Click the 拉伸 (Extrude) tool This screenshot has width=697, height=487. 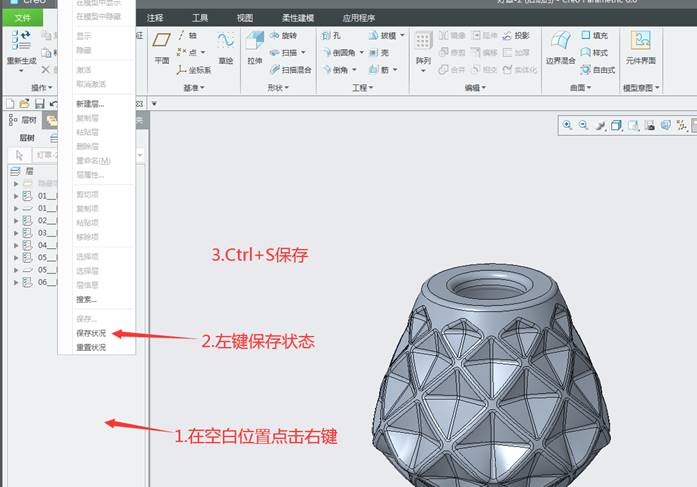coord(255,47)
